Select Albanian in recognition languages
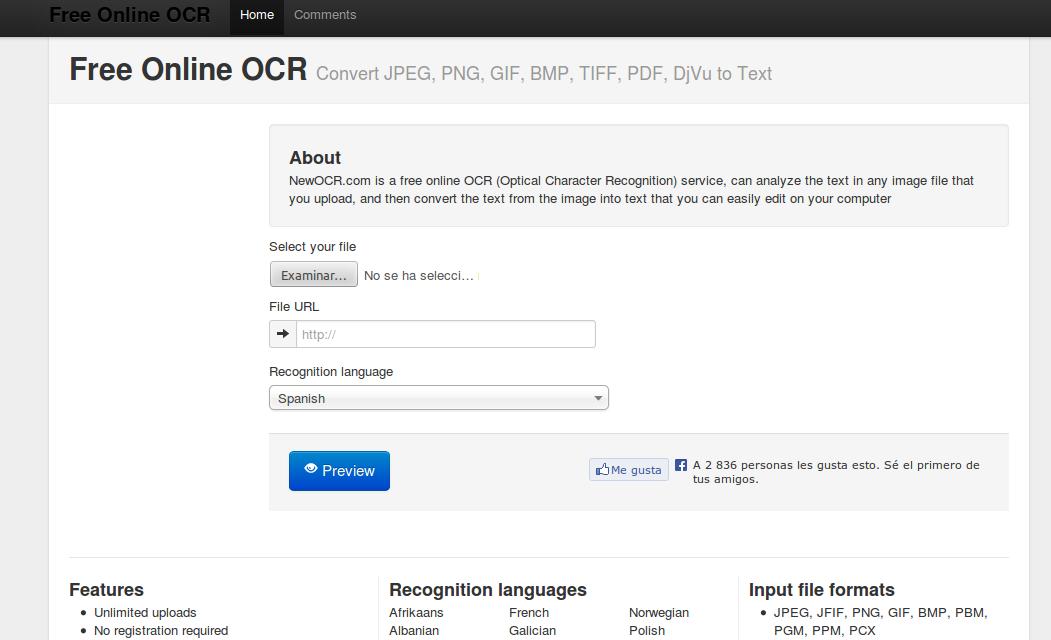Viewport: 1051px width, 640px height. [x=414, y=630]
